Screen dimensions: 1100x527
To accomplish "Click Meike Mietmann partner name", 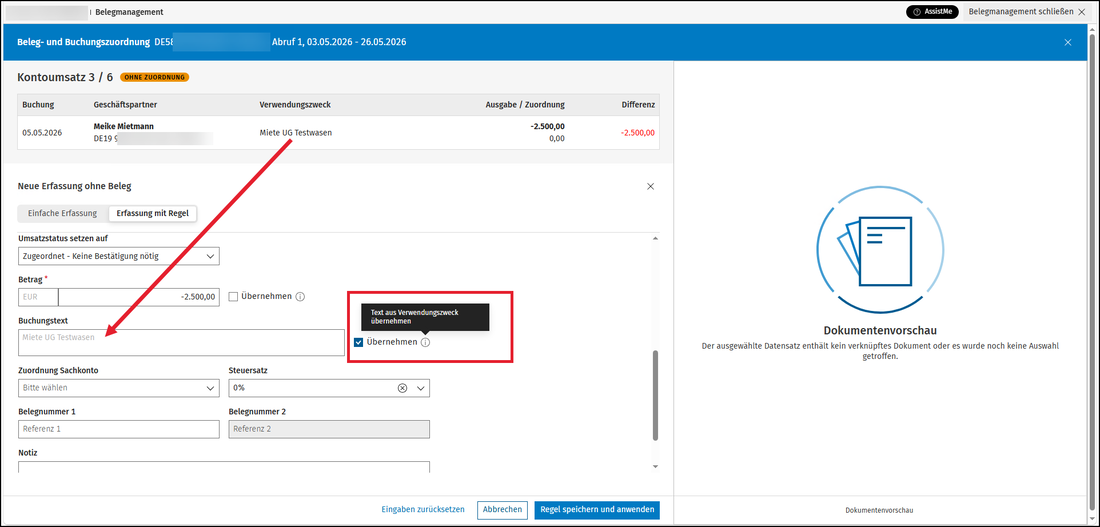I will point(123,126).
